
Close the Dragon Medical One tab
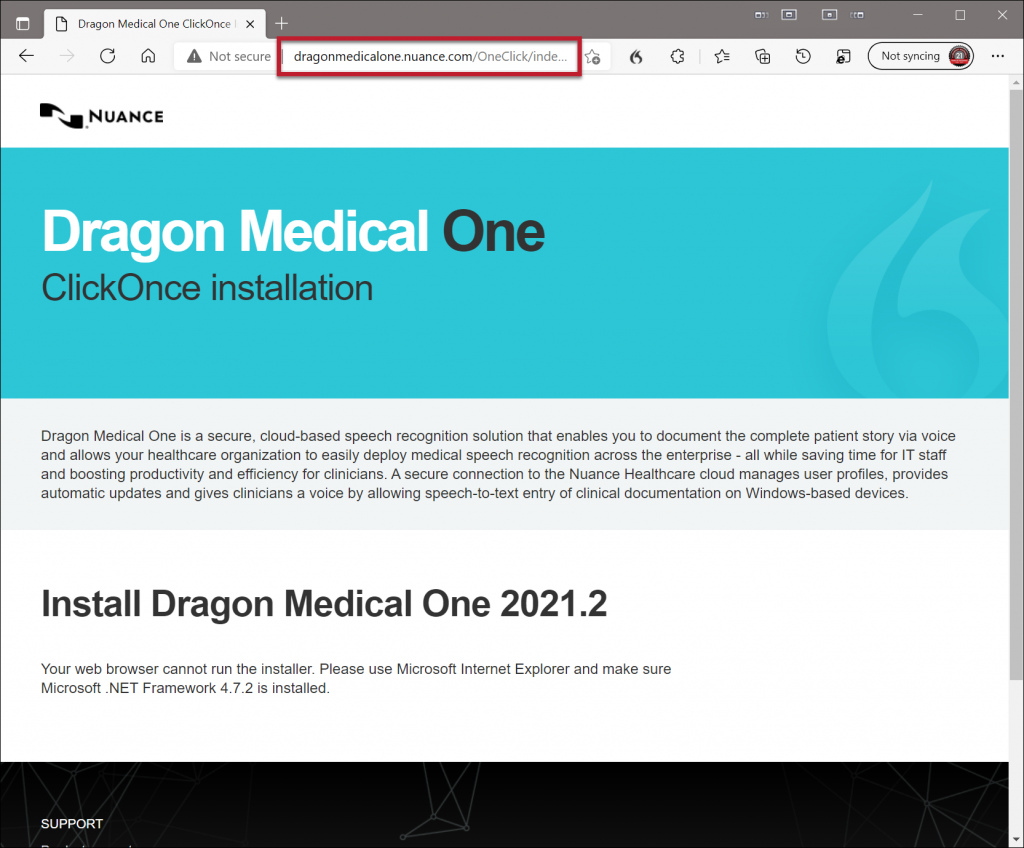[250, 24]
